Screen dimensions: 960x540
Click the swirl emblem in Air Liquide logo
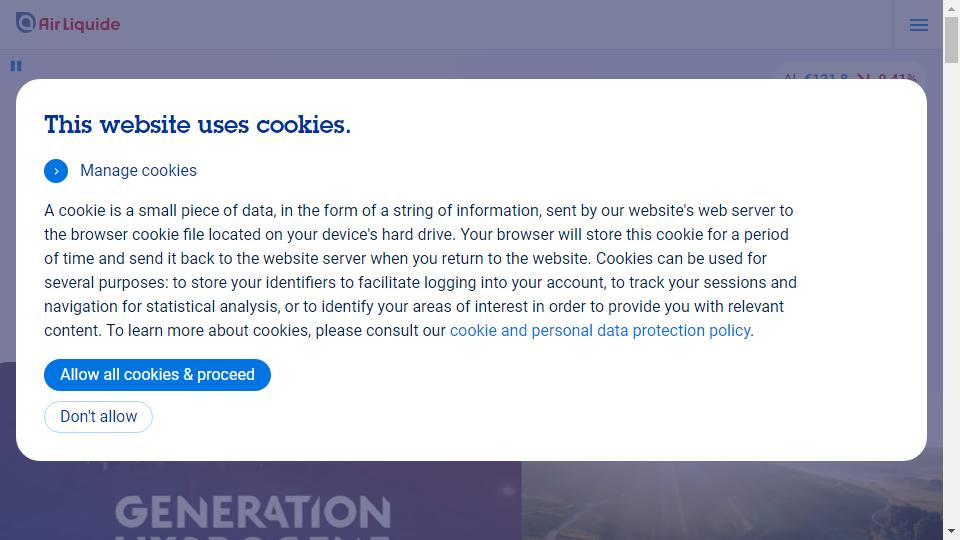pyautogui.click(x=26, y=22)
